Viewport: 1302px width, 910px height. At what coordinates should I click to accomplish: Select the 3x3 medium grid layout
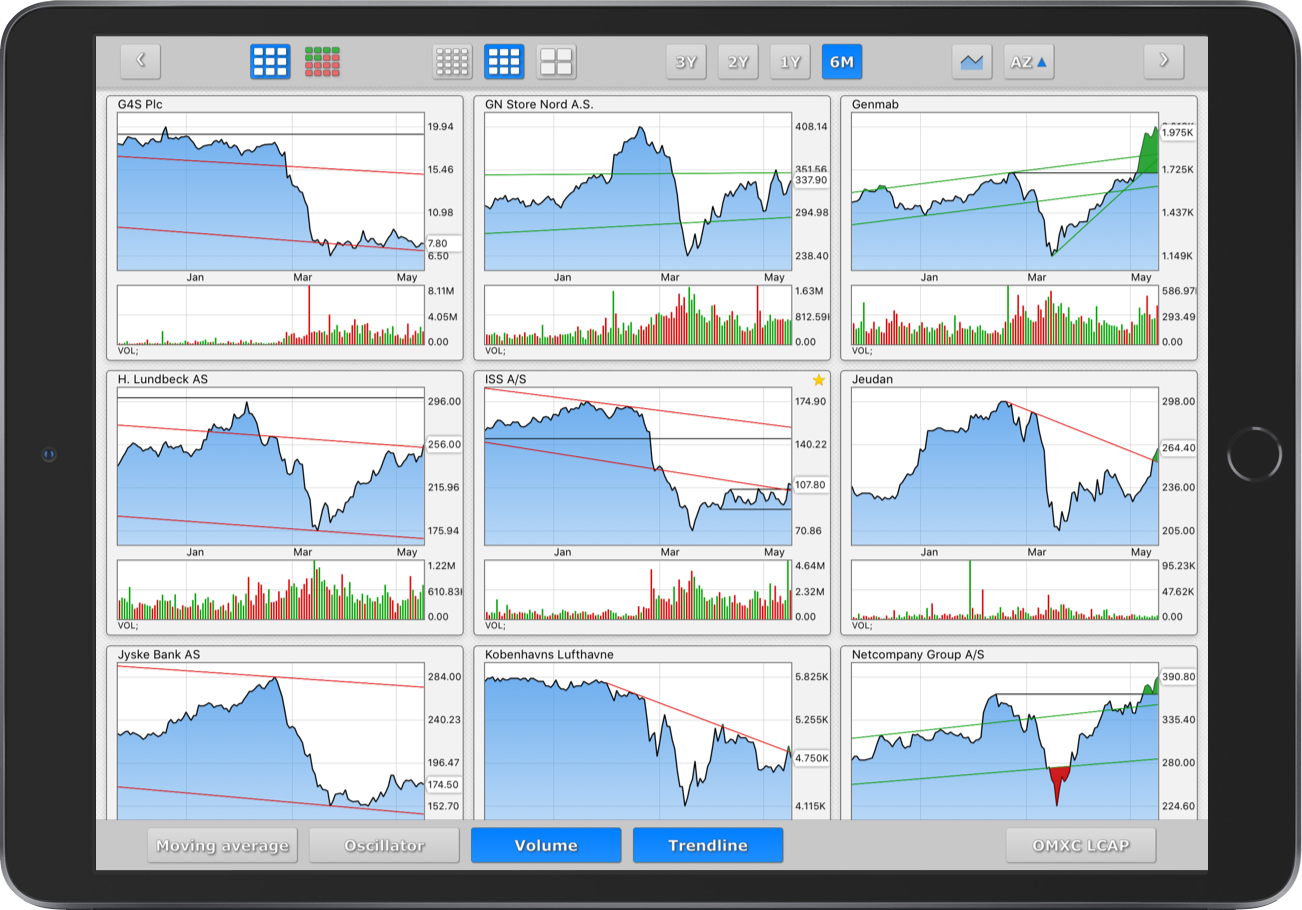(504, 61)
